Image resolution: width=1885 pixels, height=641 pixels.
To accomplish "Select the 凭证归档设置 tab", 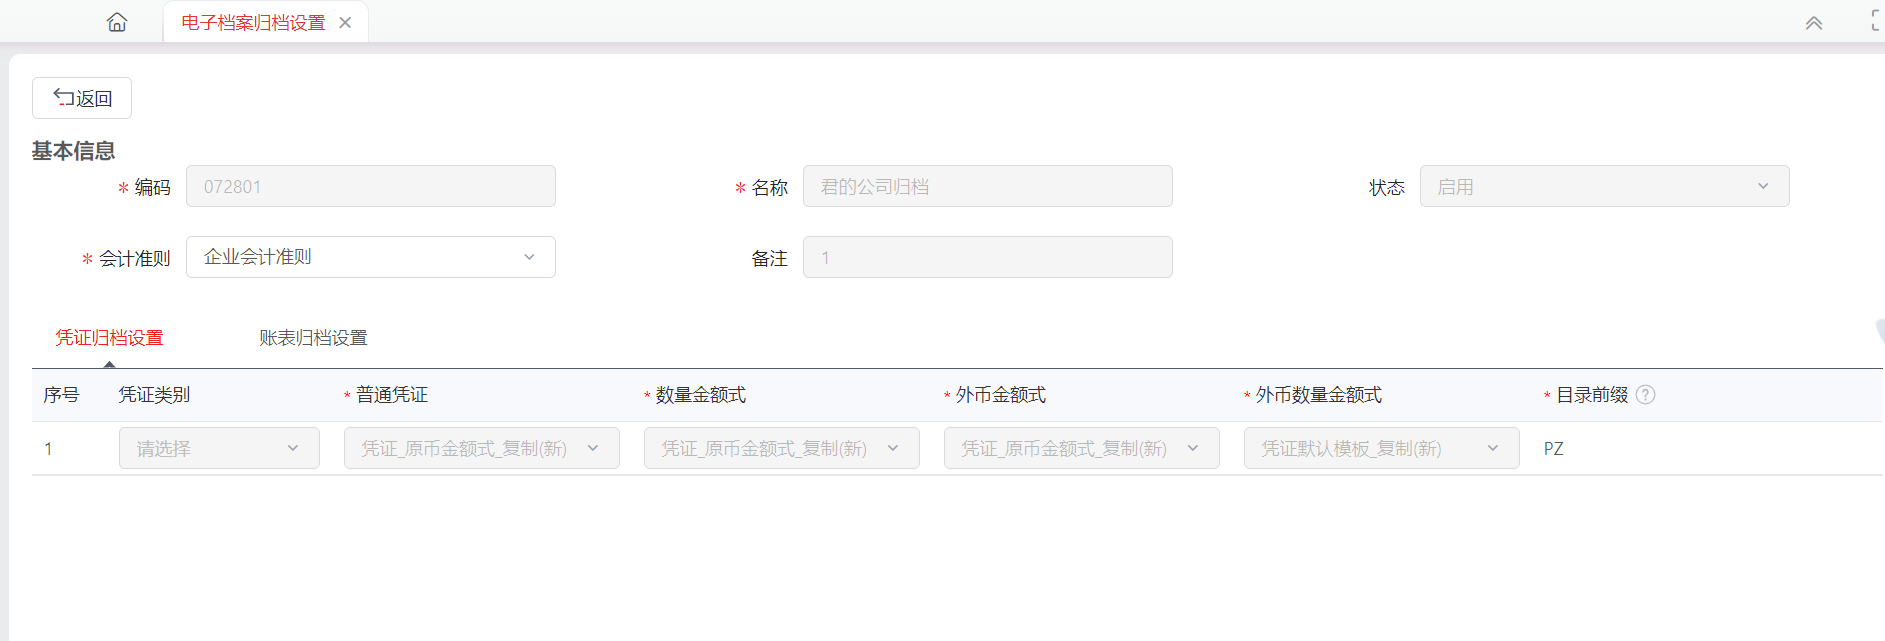I will (109, 338).
